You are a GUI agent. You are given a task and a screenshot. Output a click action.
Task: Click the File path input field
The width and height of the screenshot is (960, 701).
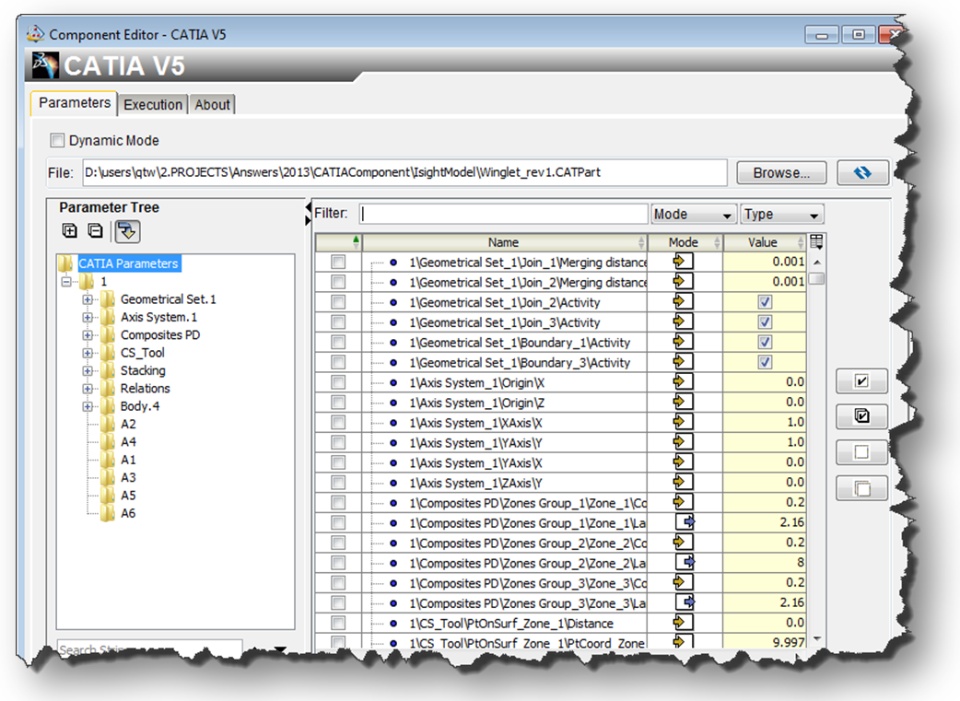coord(405,173)
